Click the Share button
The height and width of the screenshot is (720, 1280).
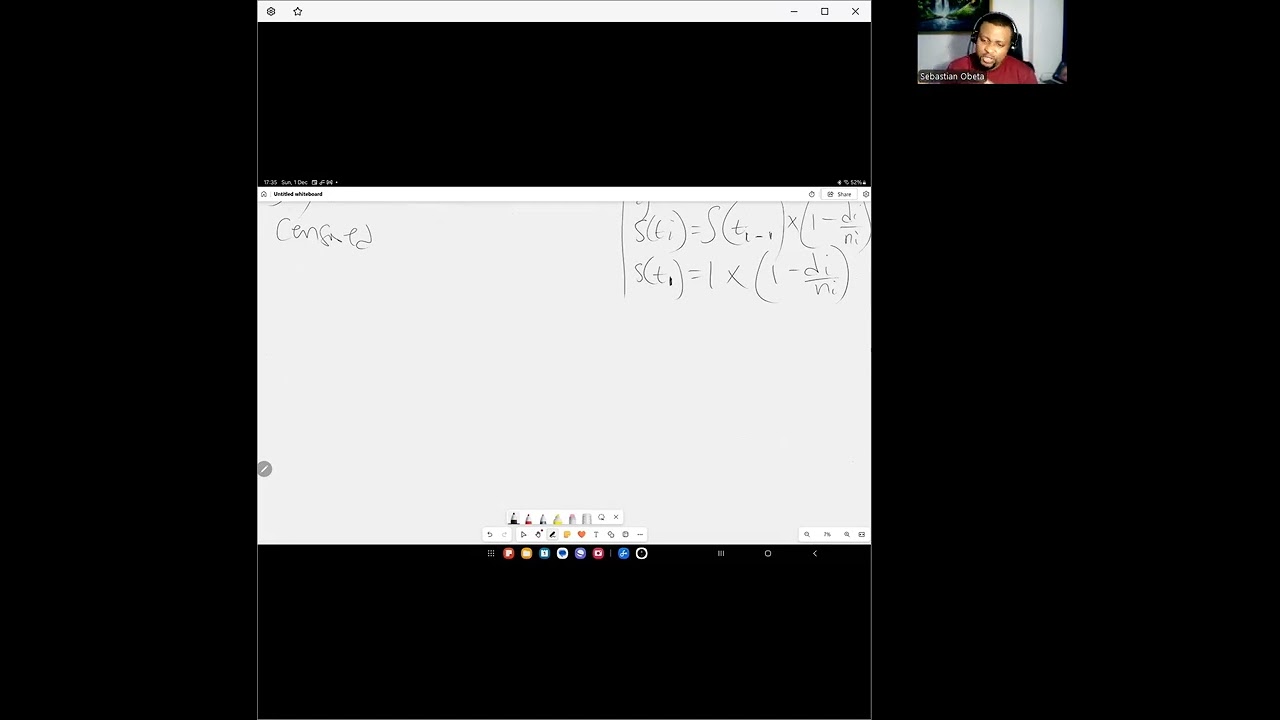pyautogui.click(x=840, y=194)
